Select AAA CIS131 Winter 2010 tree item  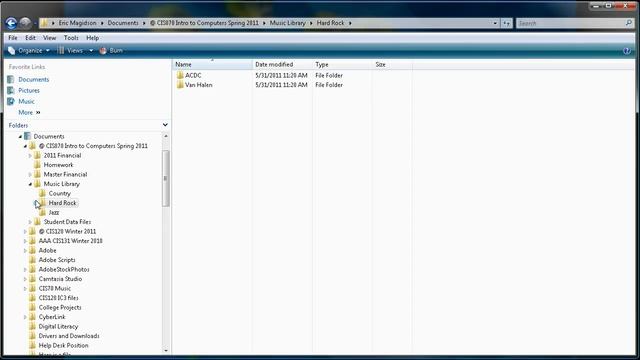click(x=71, y=241)
